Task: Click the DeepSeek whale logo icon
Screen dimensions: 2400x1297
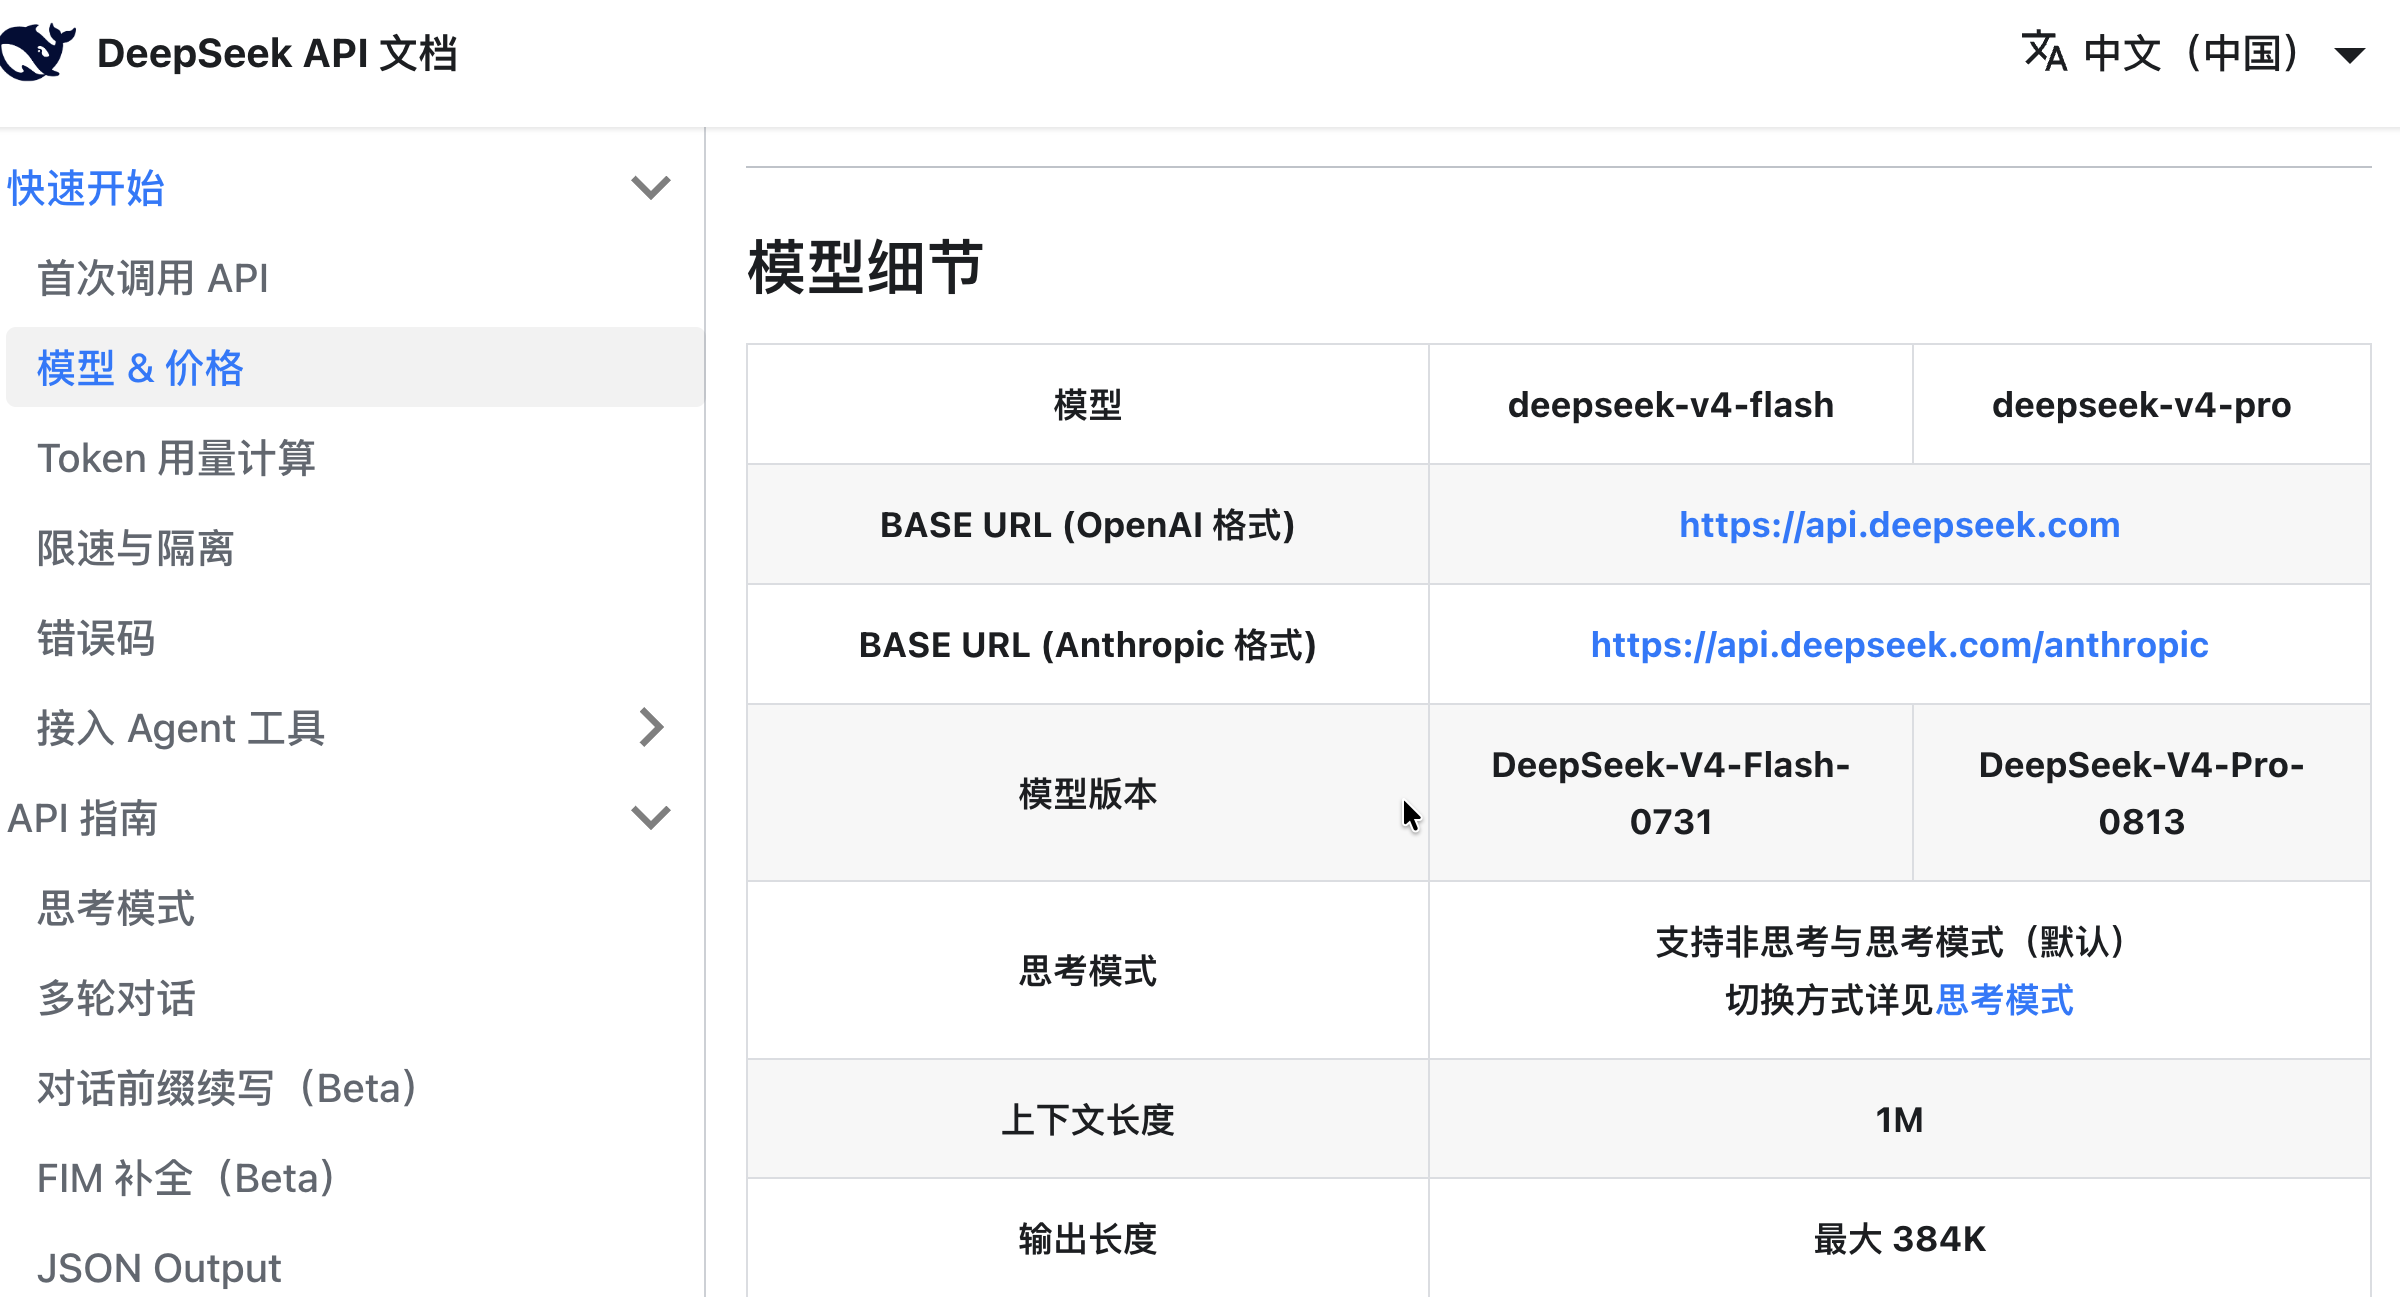Action: click(x=37, y=52)
